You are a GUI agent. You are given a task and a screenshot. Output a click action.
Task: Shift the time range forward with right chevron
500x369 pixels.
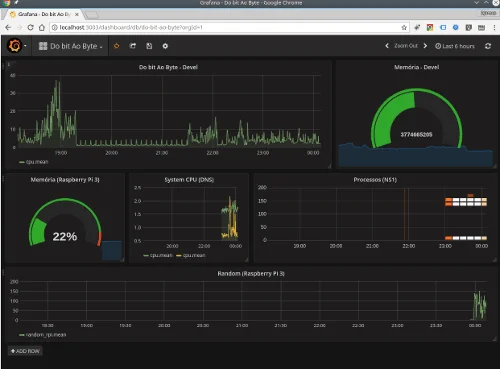click(x=425, y=46)
